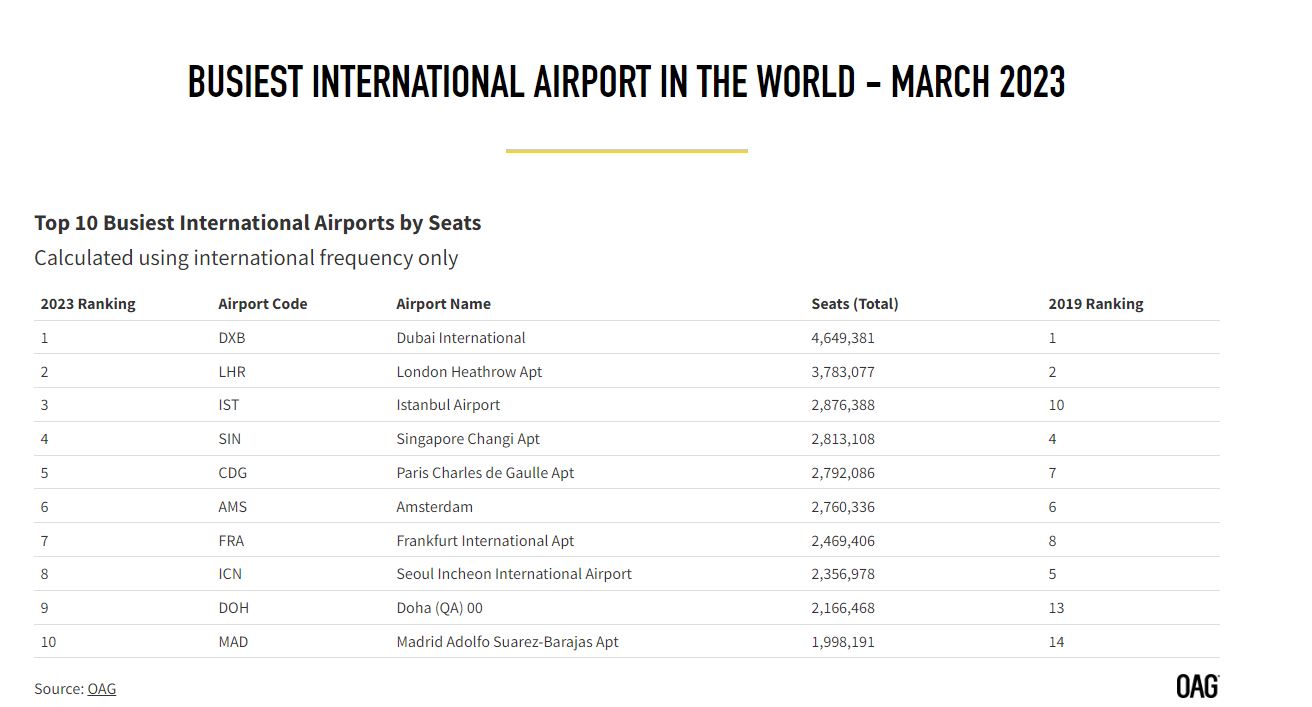Select Frankfurt International Apt name
The width and height of the screenshot is (1312, 707).
click(485, 541)
